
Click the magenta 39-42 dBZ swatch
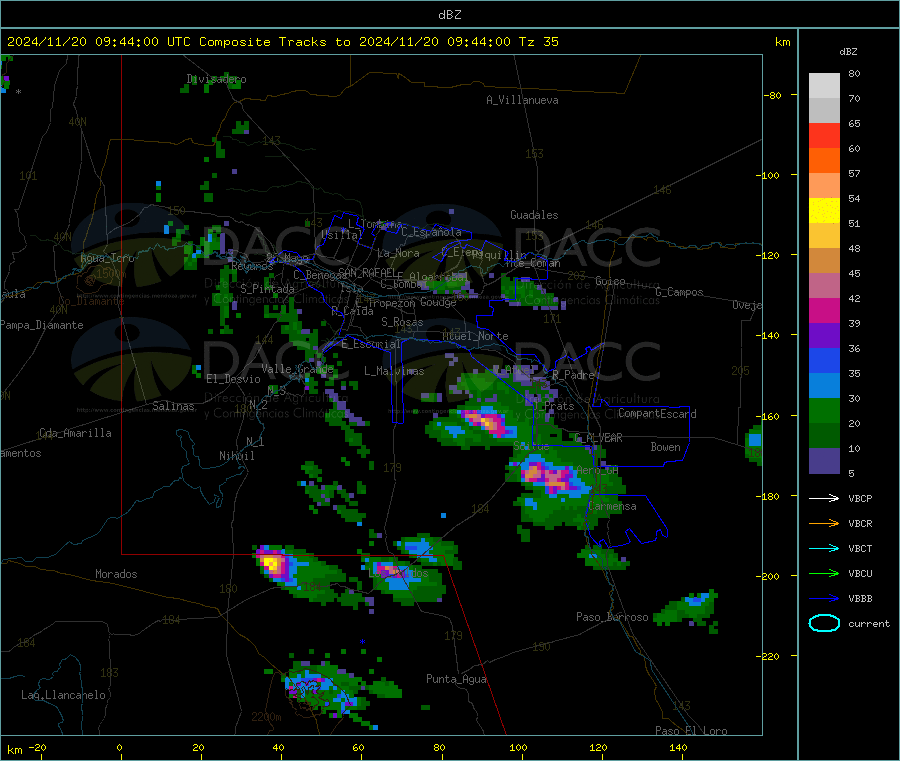click(x=824, y=310)
